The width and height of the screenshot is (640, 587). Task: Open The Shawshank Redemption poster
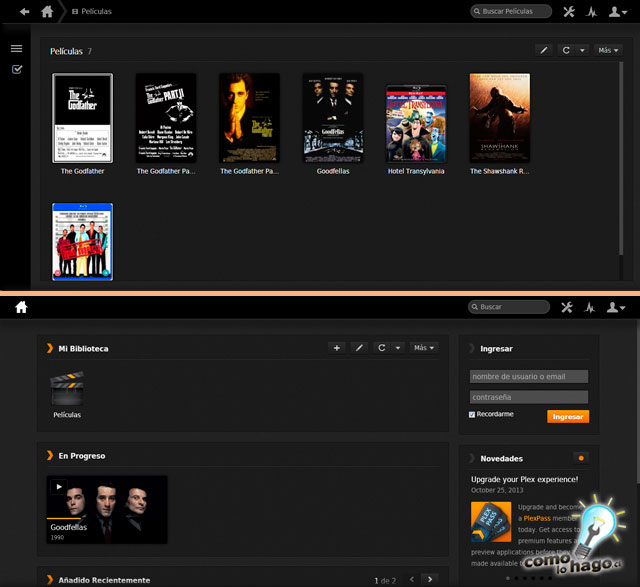coord(500,118)
